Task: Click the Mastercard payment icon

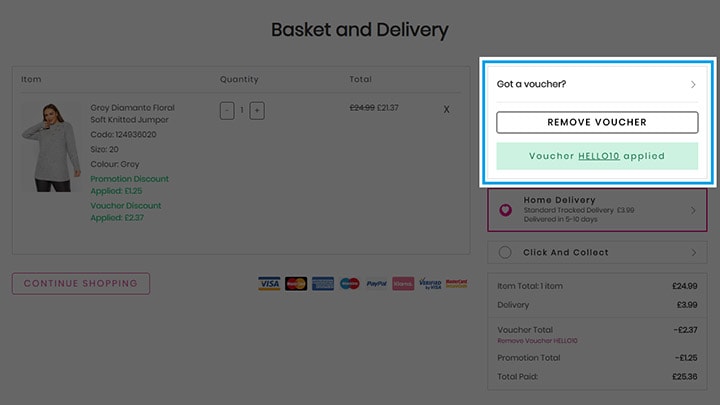Action: [296, 284]
